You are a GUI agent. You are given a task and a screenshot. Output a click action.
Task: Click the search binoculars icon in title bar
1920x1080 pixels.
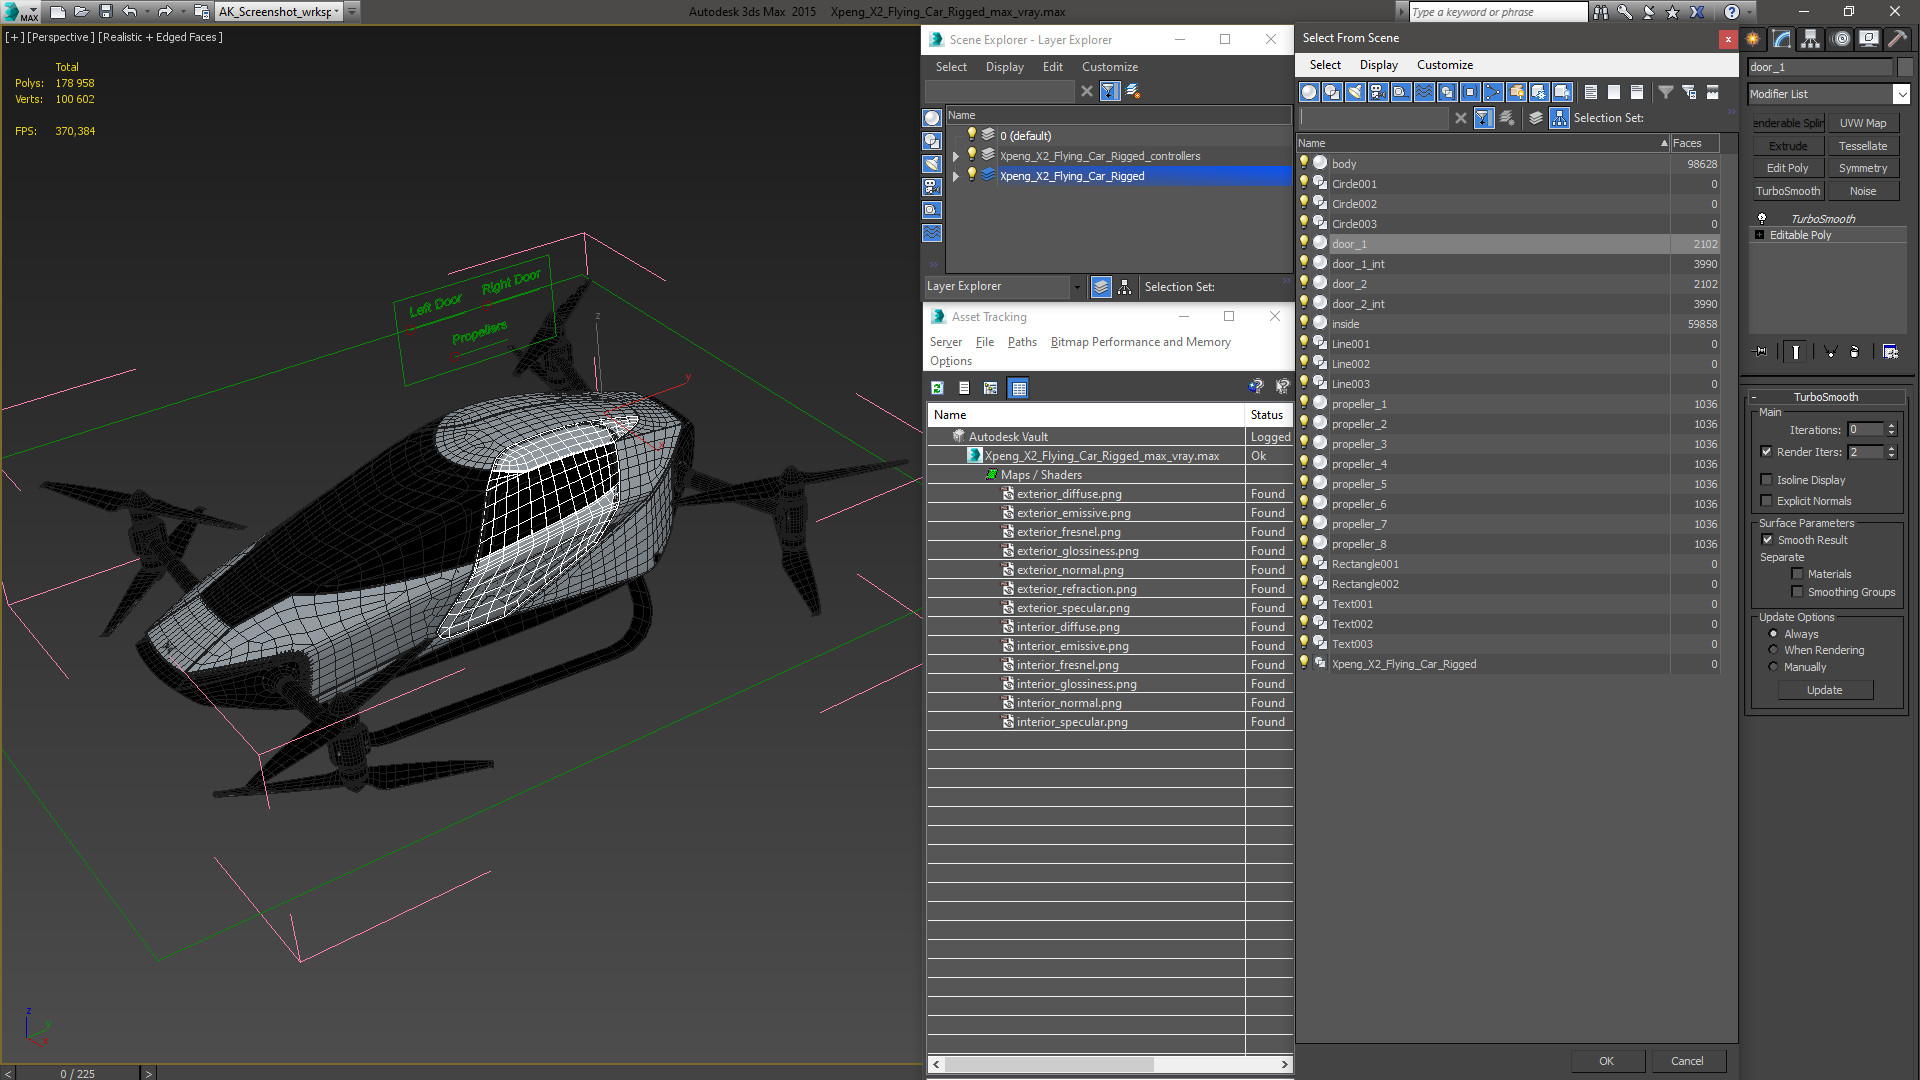coord(1601,12)
